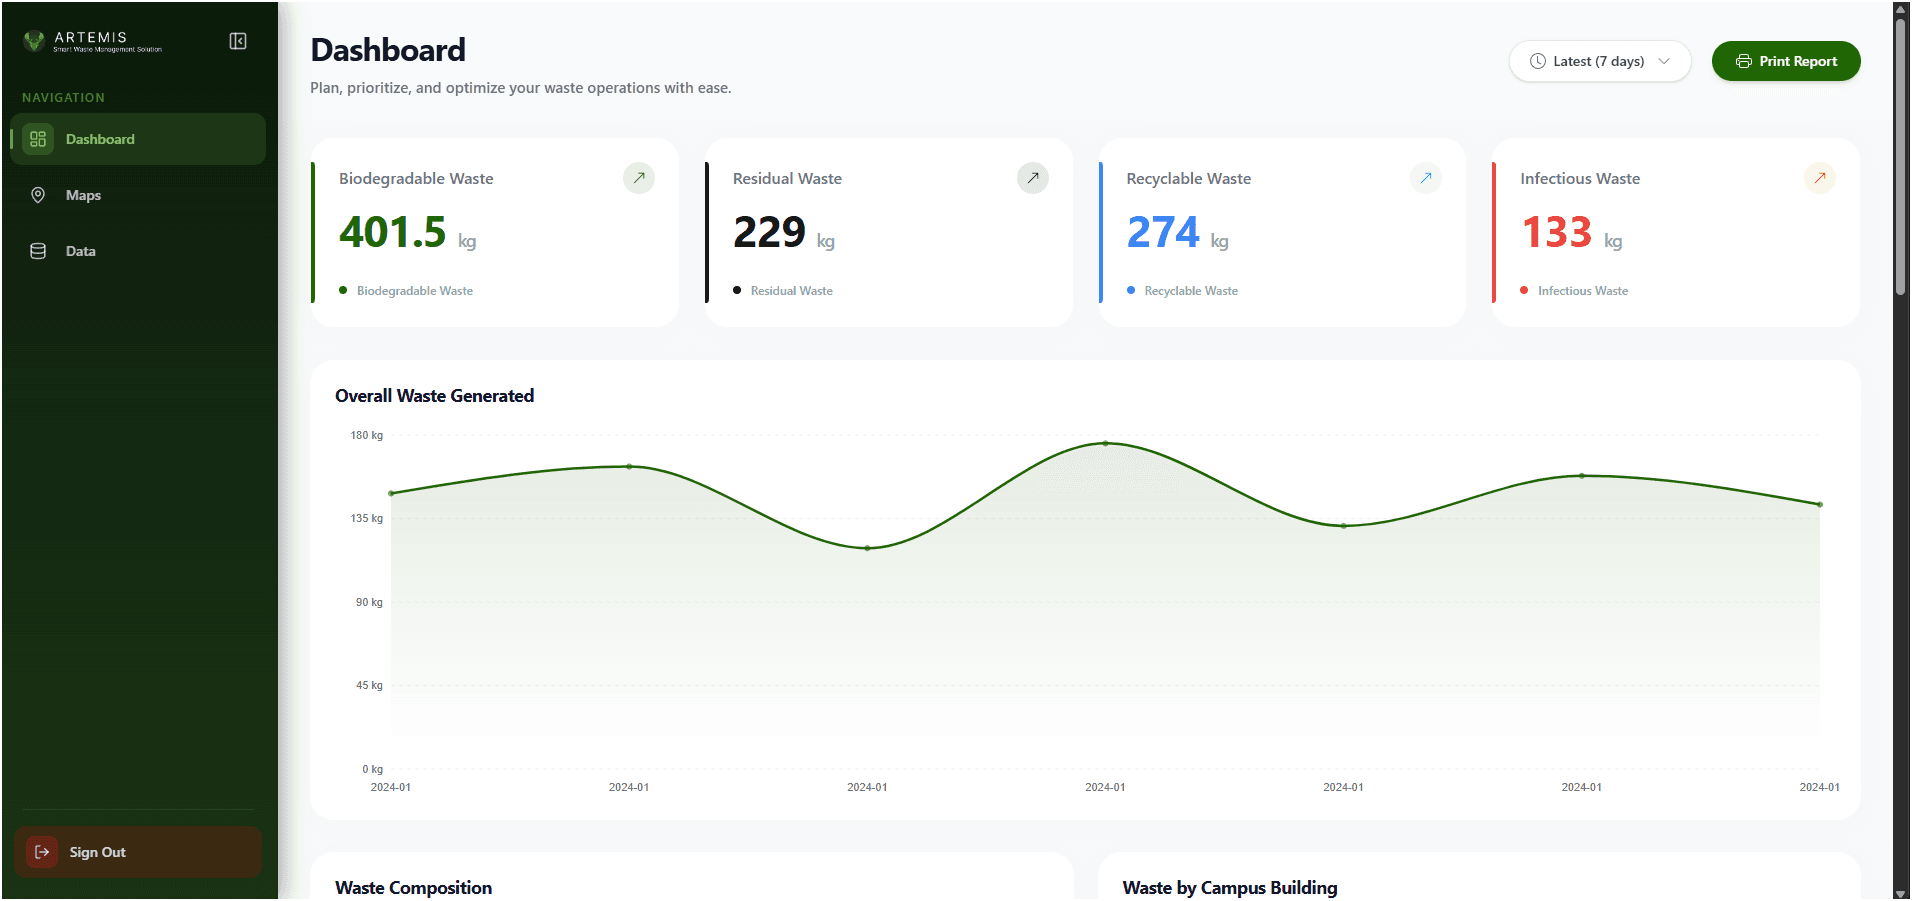The height and width of the screenshot is (901, 1912).
Task: Open Biodegradable Waste details via its arrow icon
Action: click(638, 177)
